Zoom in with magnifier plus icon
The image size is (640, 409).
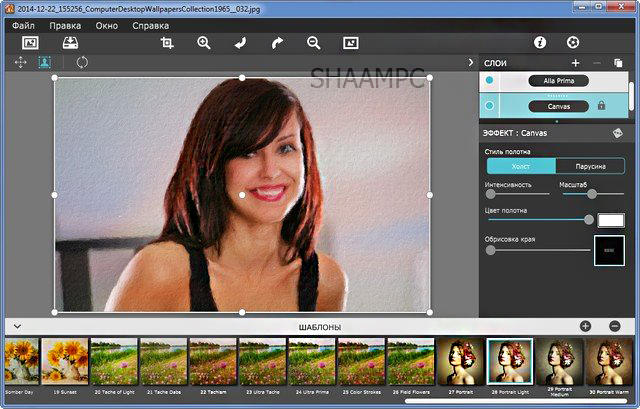[204, 42]
